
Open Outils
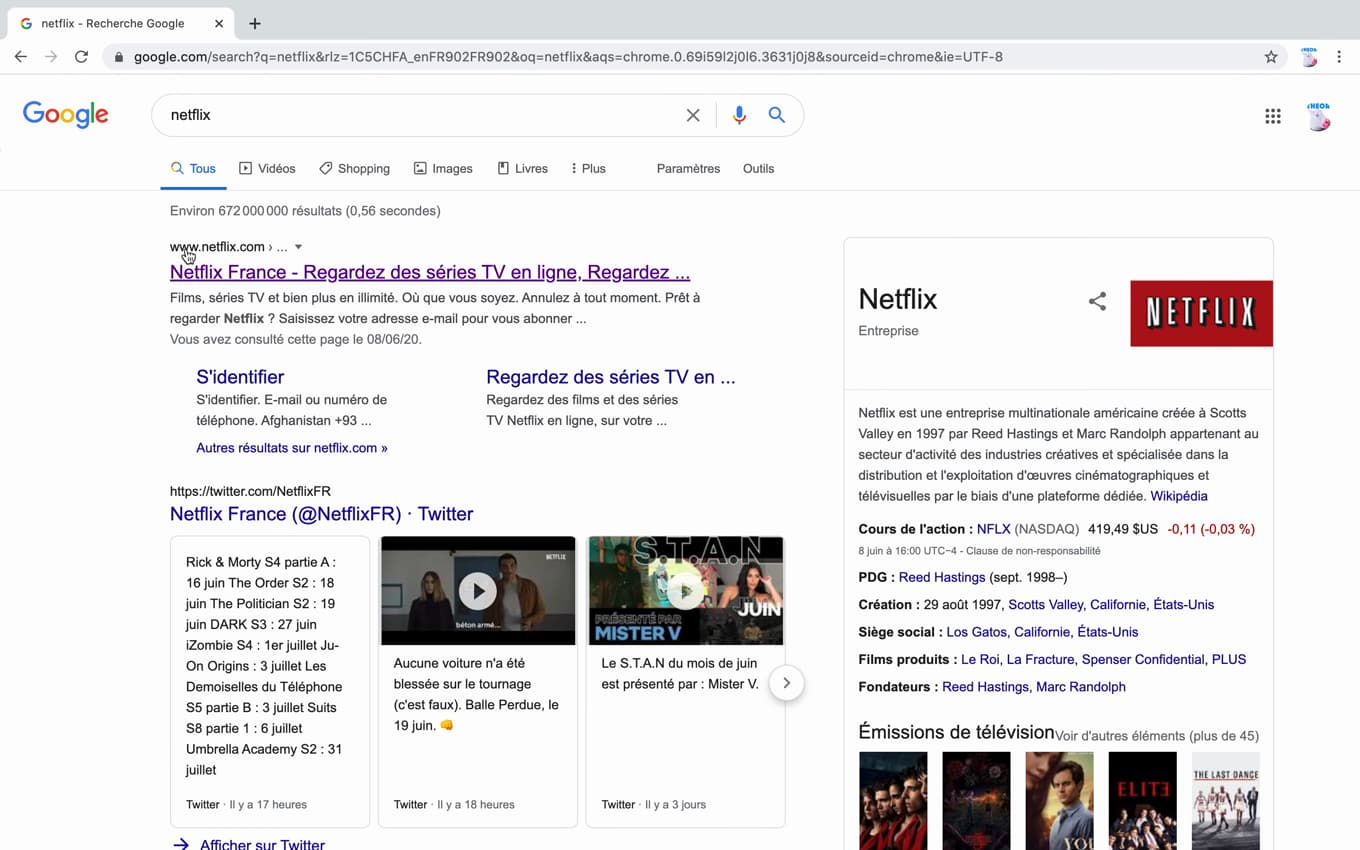coord(758,169)
